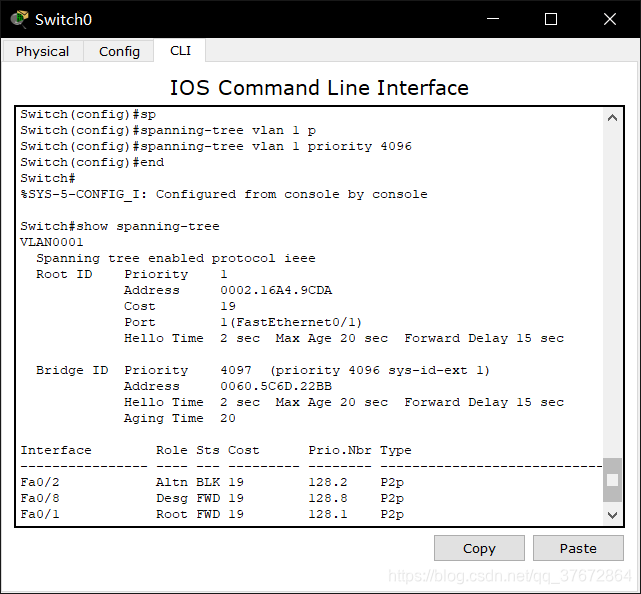The image size is (641, 594).
Task: Click the Fa0/2 interface row
Action: point(212,482)
